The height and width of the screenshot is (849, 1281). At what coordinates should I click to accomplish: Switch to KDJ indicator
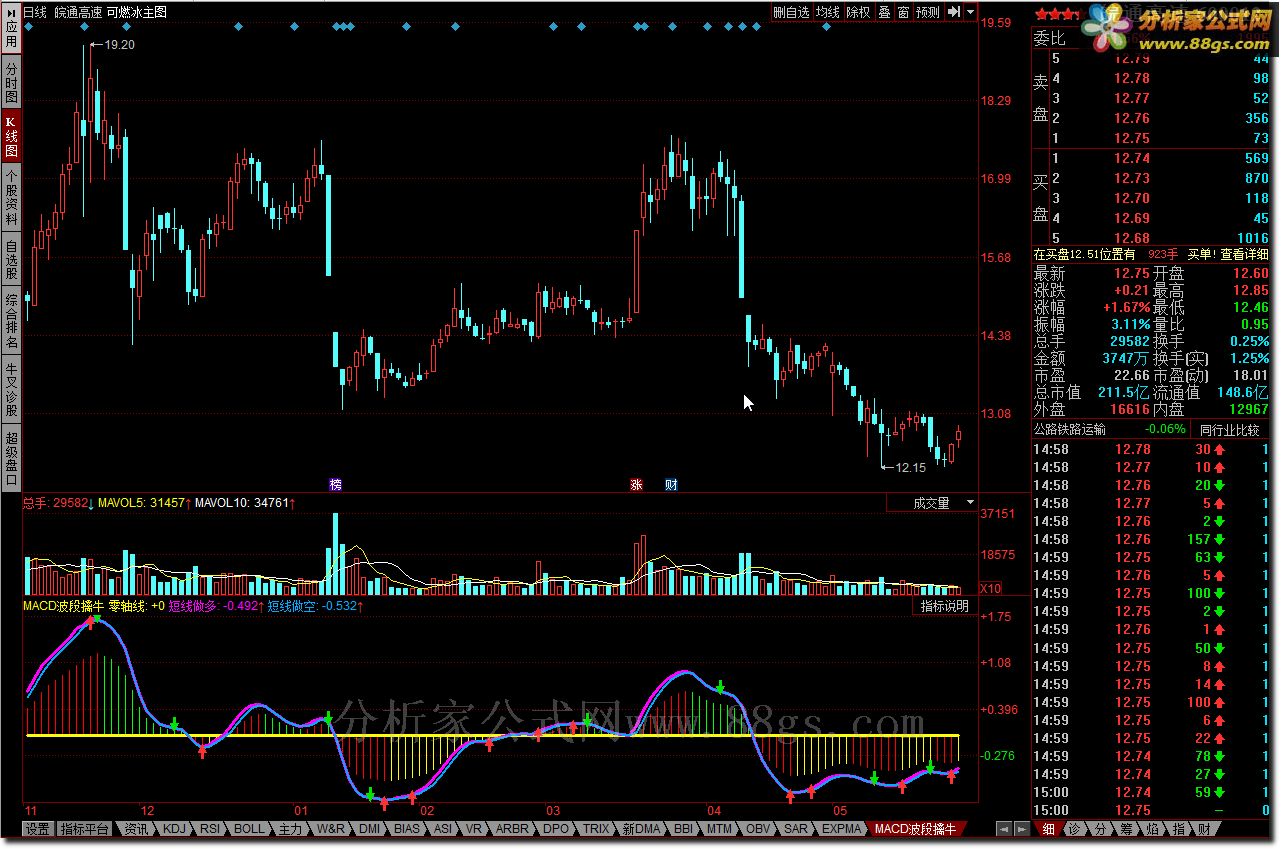(x=174, y=829)
